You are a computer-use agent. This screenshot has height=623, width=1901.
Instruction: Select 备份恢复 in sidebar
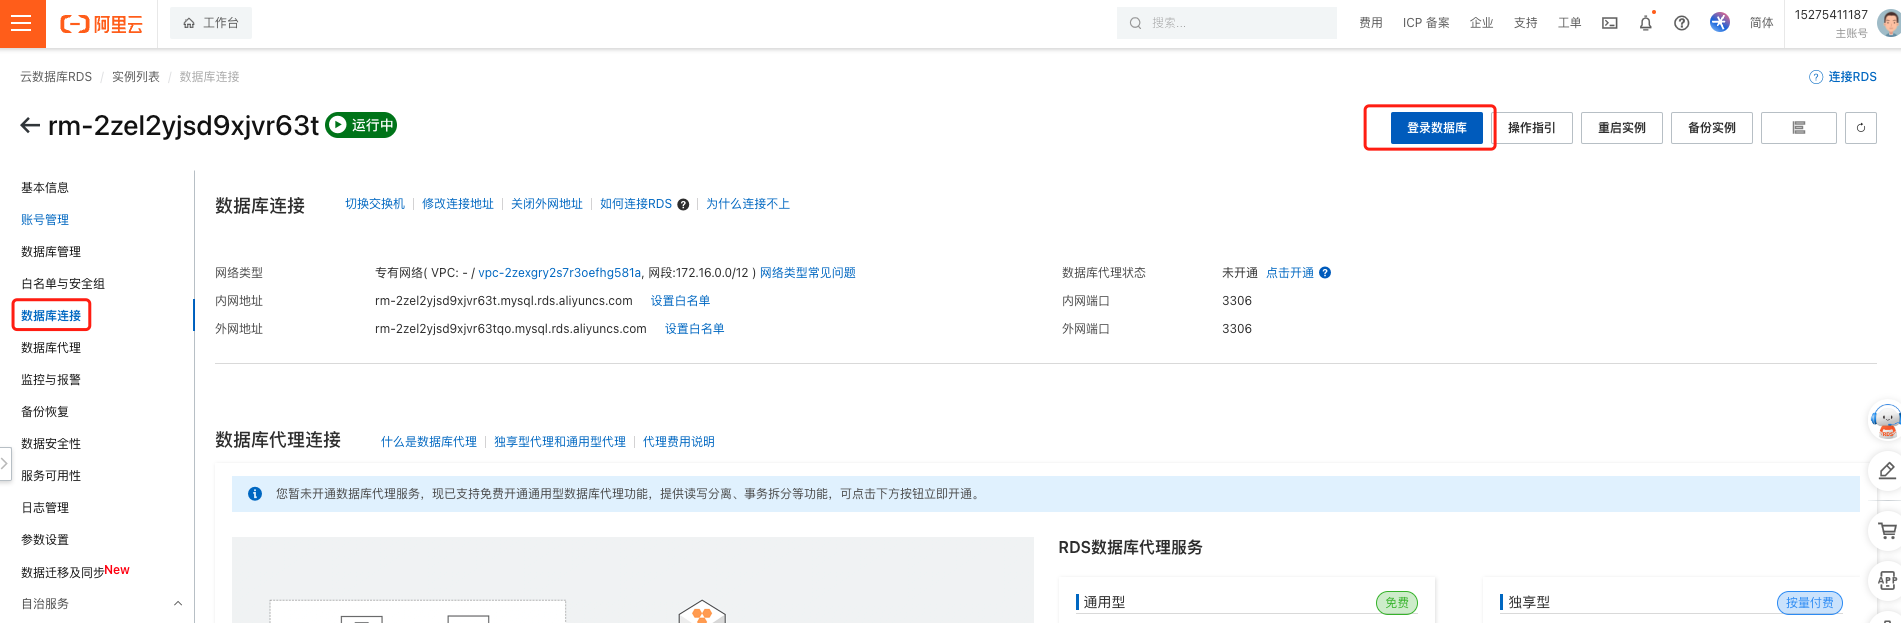pyautogui.click(x=45, y=412)
